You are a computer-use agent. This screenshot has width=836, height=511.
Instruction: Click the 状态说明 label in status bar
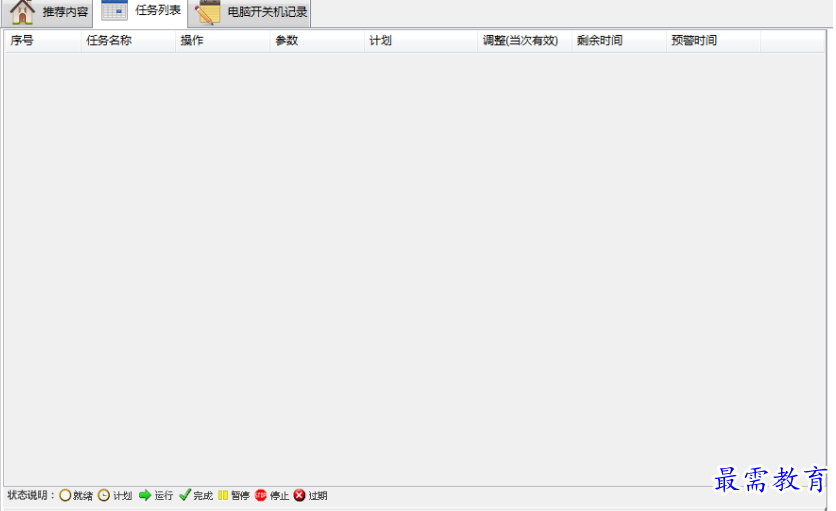coord(31,496)
